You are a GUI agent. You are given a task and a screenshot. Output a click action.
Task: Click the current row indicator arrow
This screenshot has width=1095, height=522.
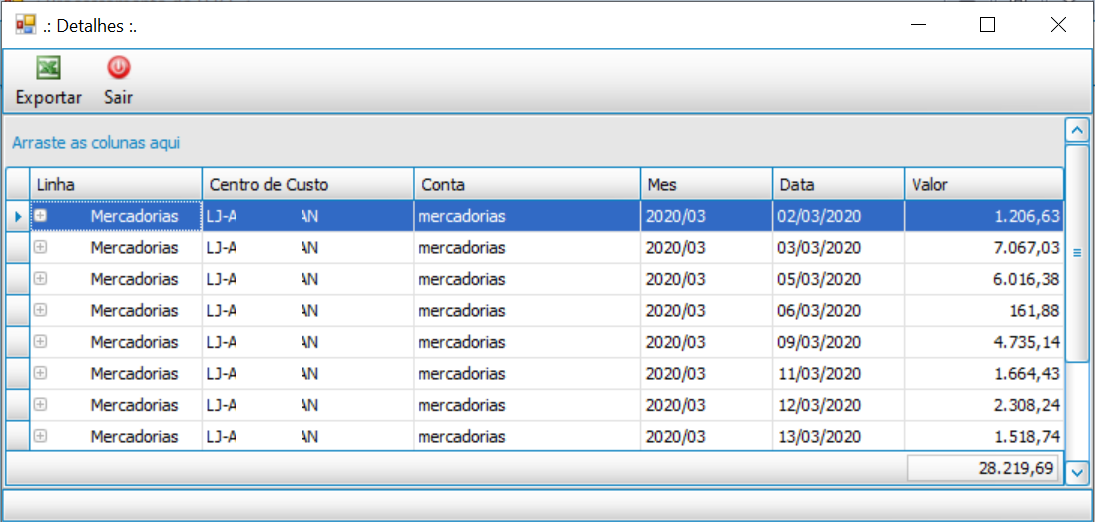point(17,217)
